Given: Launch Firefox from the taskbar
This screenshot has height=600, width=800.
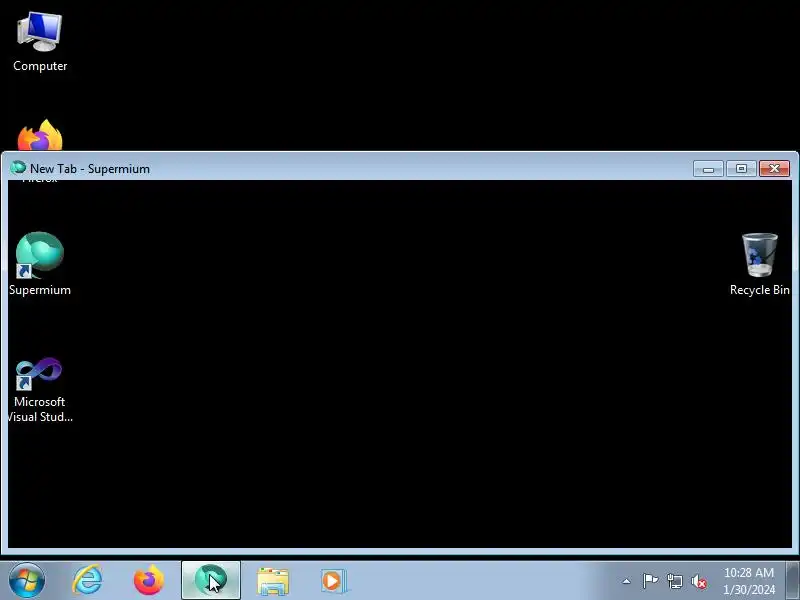Looking at the screenshot, I should click(x=149, y=580).
